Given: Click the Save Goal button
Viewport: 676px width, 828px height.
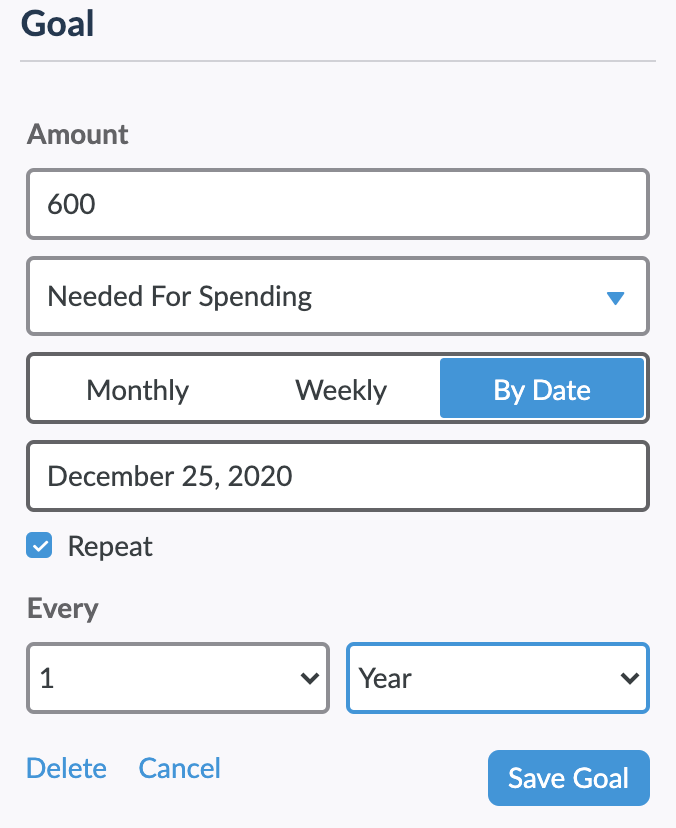Looking at the screenshot, I should coord(569,778).
